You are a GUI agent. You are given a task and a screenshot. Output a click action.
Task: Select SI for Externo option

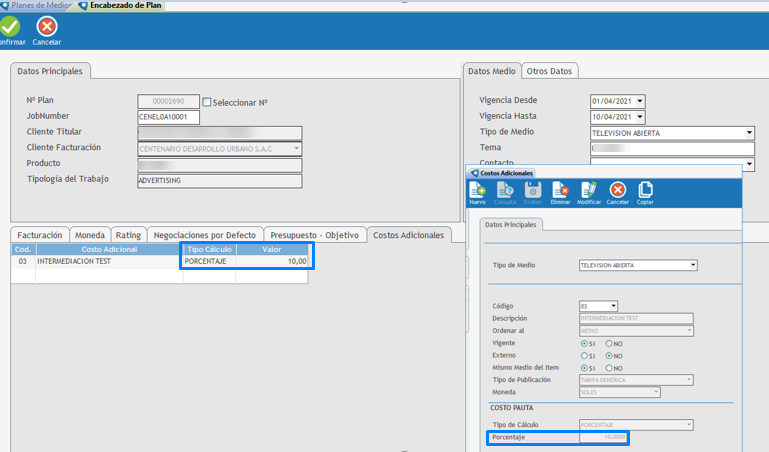pyautogui.click(x=585, y=355)
